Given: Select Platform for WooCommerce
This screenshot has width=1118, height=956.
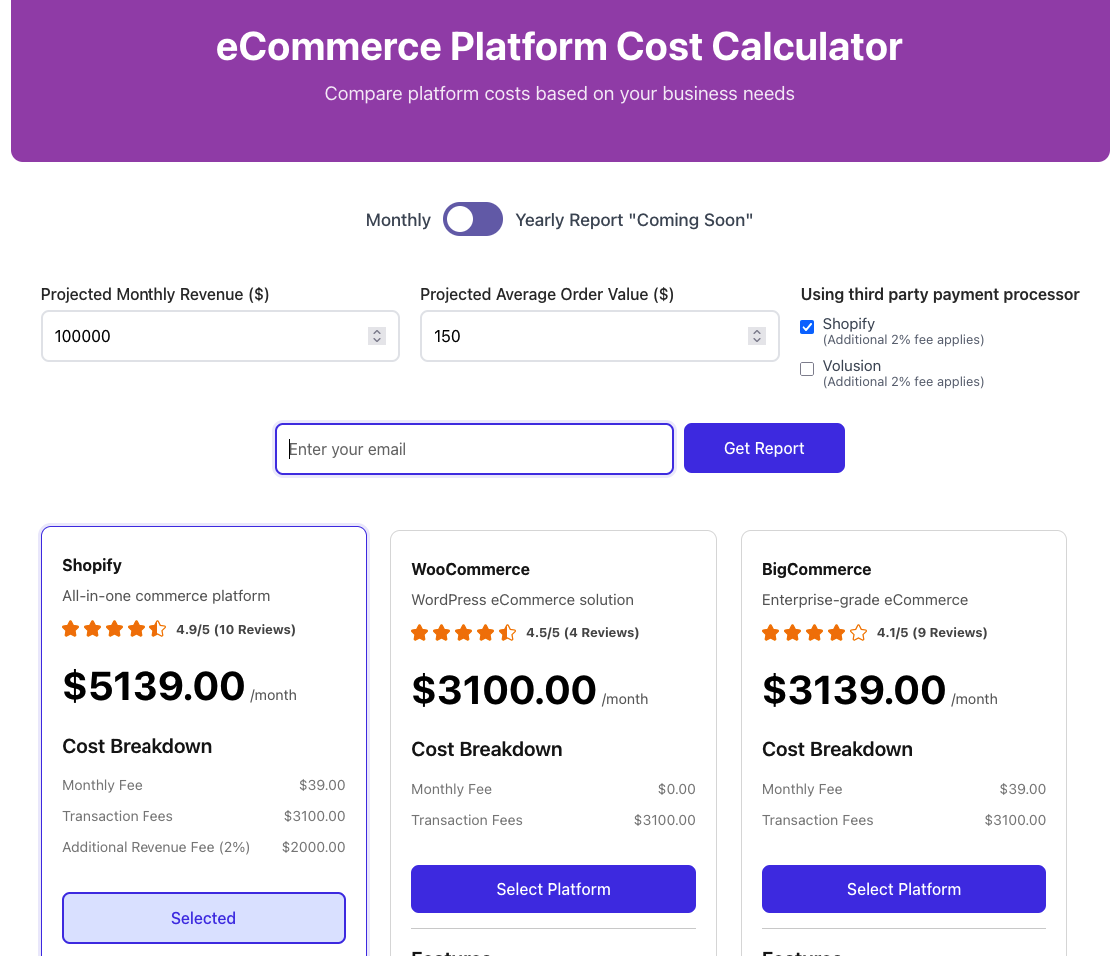Looking at the screenshot, I should click(x=553, y=888).
